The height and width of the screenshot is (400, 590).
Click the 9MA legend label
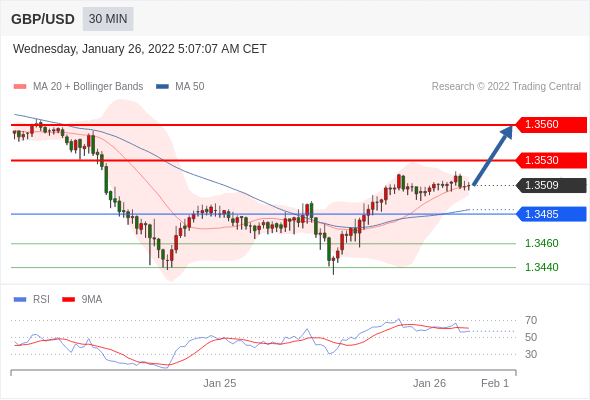pyautogui.click(x=92, y=300)
